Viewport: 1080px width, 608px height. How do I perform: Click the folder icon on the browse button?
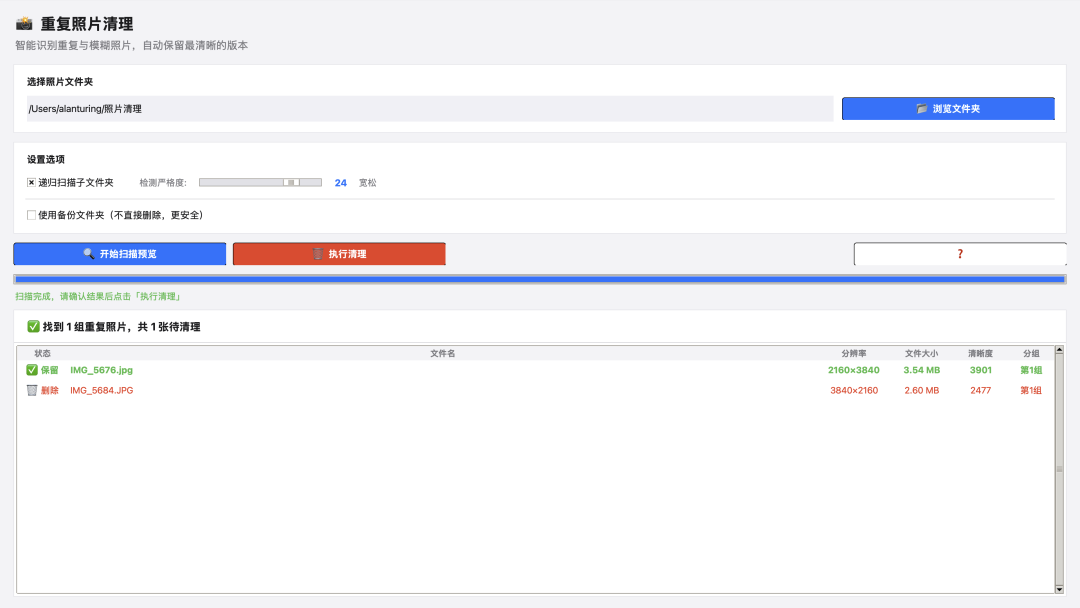coord(922,109)
